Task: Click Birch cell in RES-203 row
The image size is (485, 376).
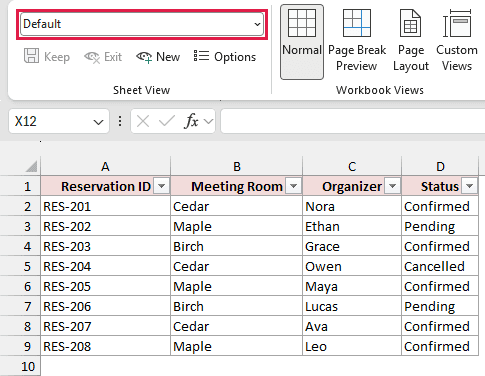Action: point(236,246)
